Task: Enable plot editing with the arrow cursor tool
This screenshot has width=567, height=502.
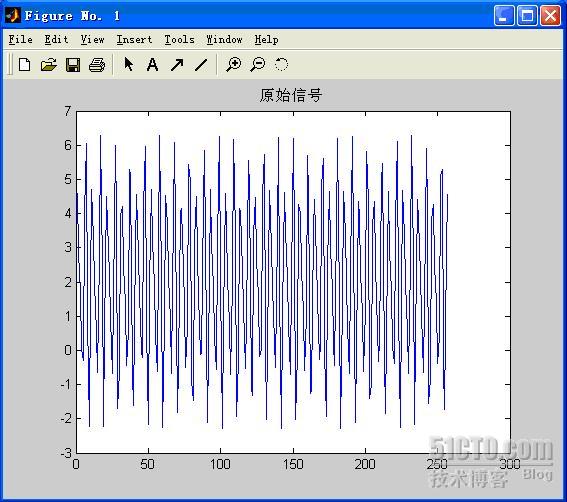Action: coord(128,64)
